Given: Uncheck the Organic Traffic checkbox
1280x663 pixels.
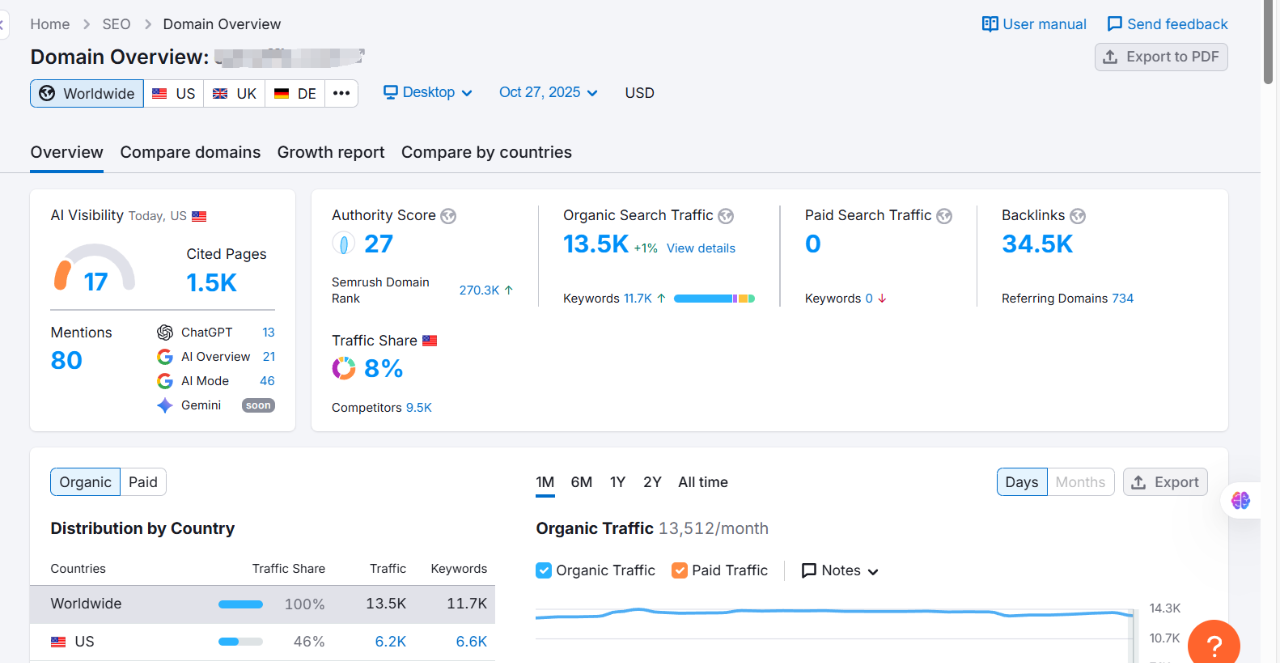Looking at the screenshot, I should (544, 570).
